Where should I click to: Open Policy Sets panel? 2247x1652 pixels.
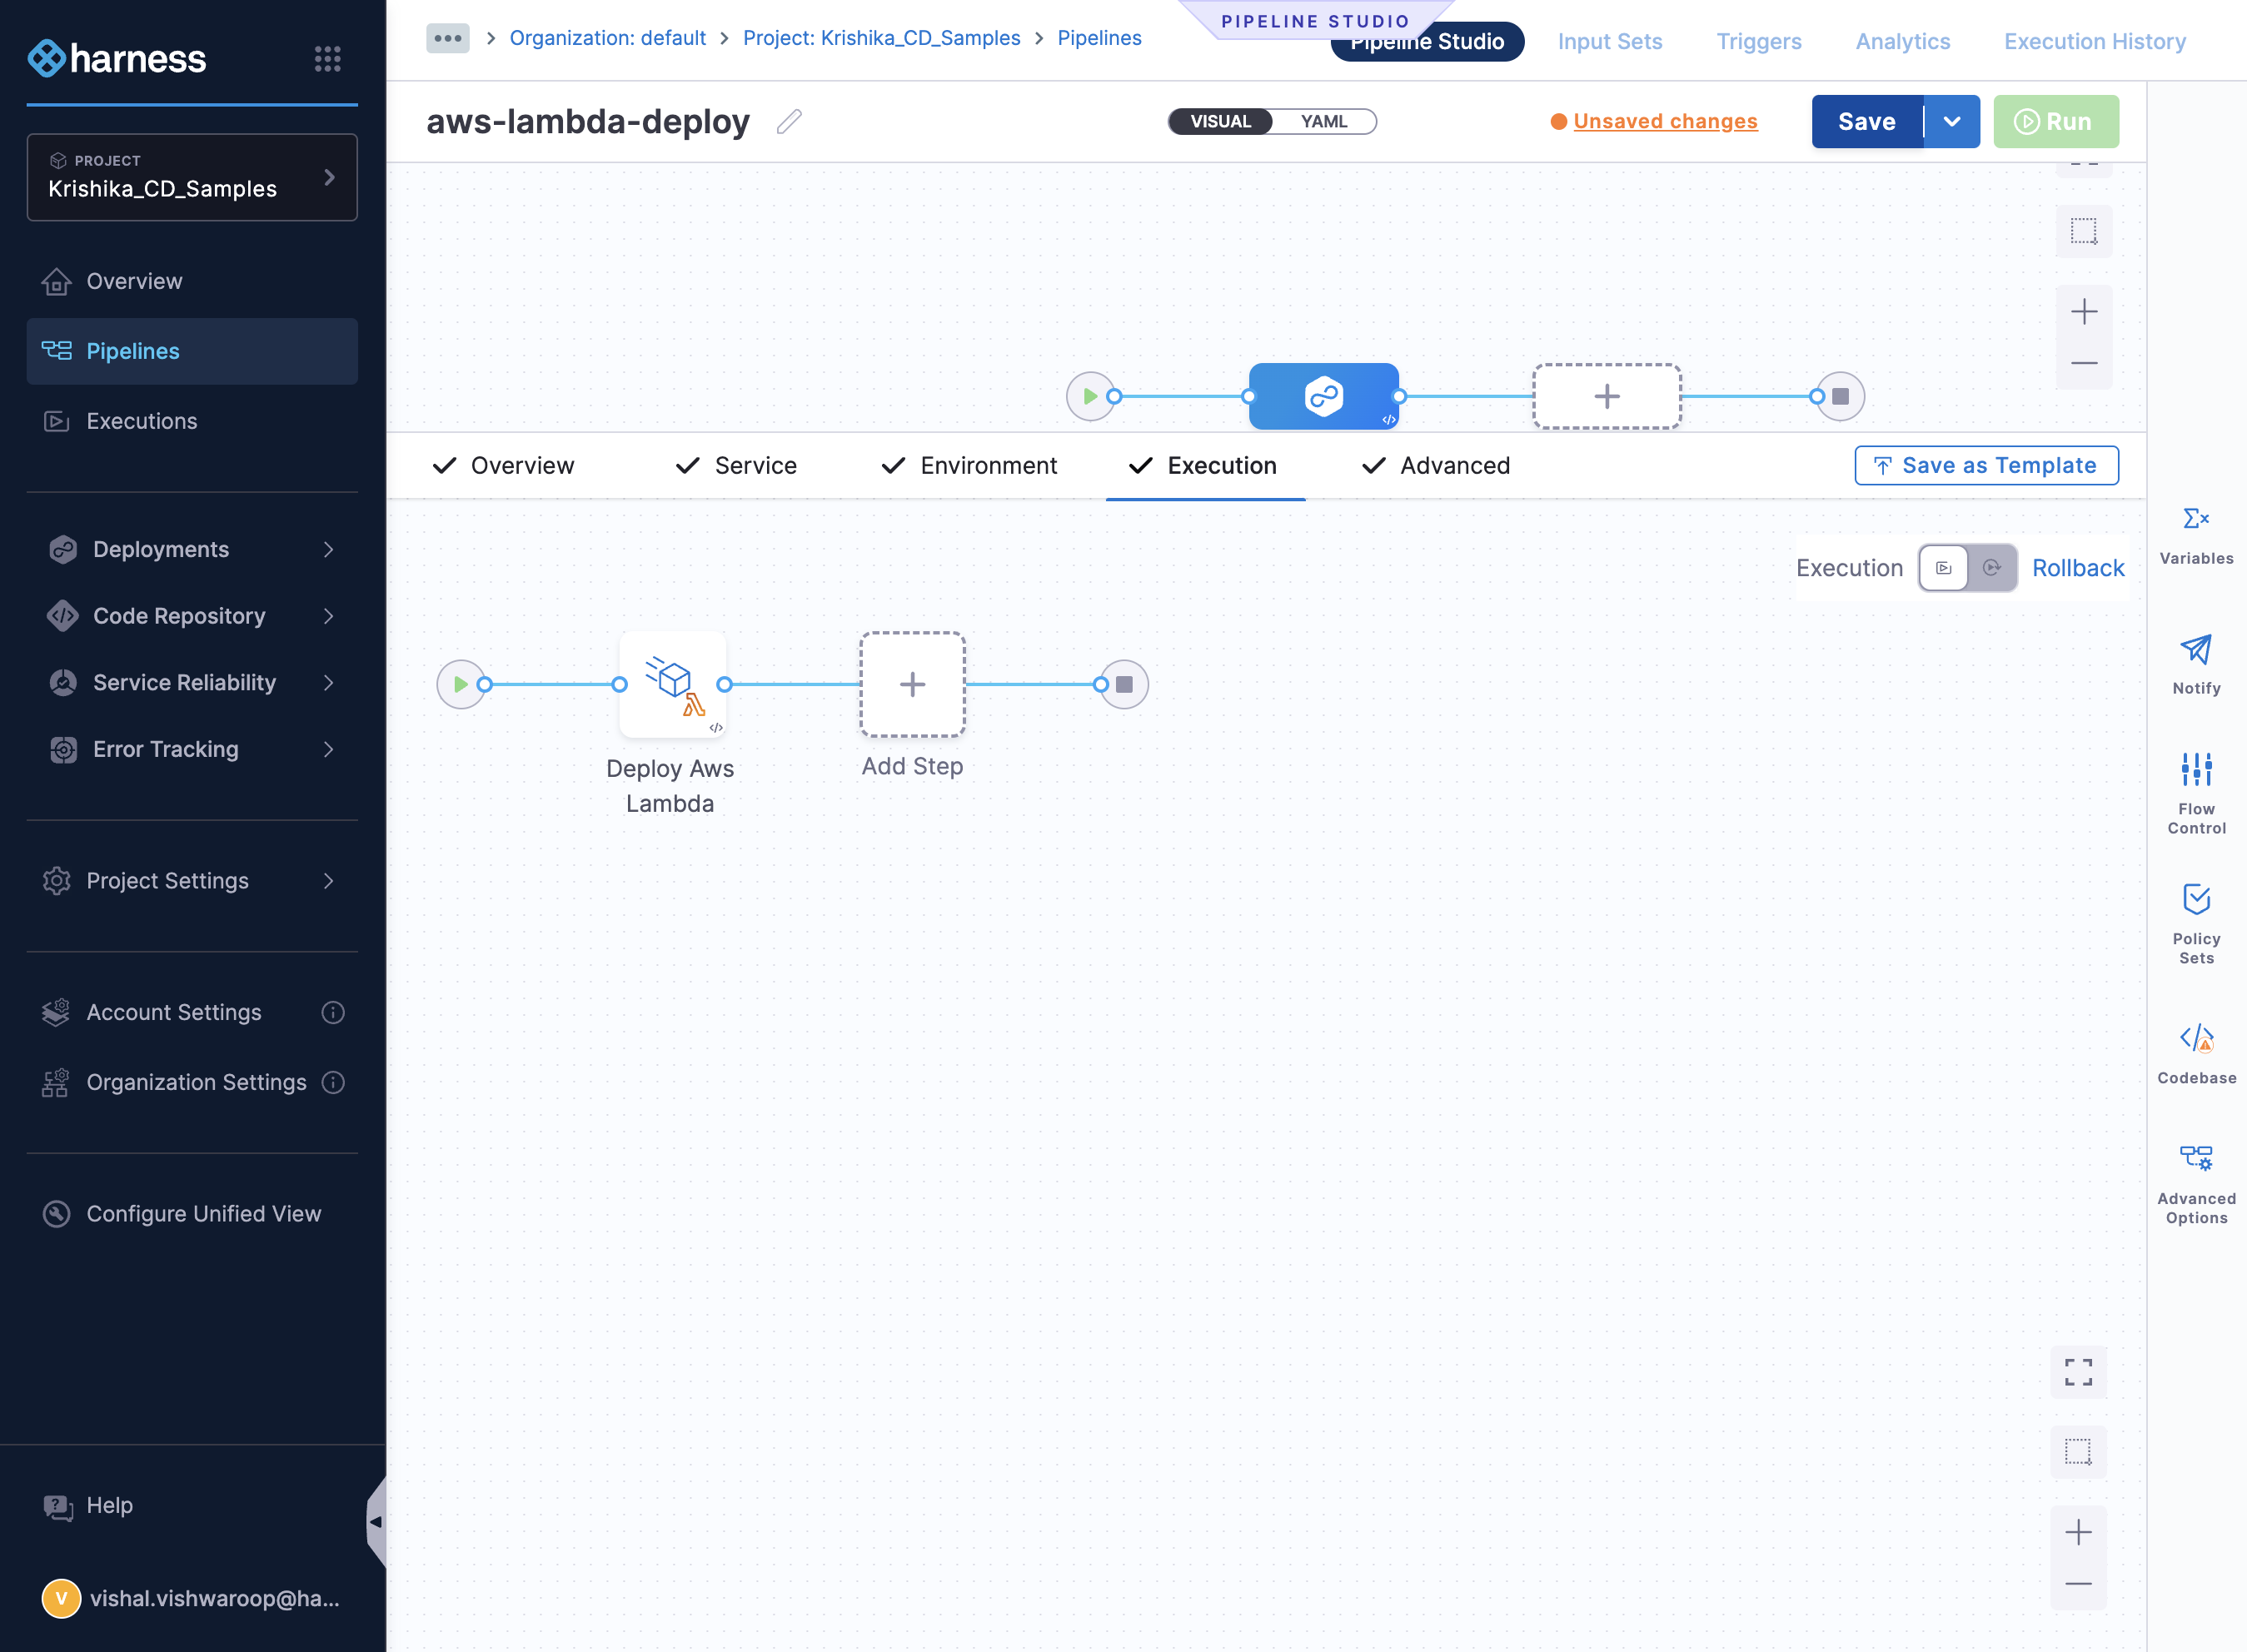point(2196,923)
